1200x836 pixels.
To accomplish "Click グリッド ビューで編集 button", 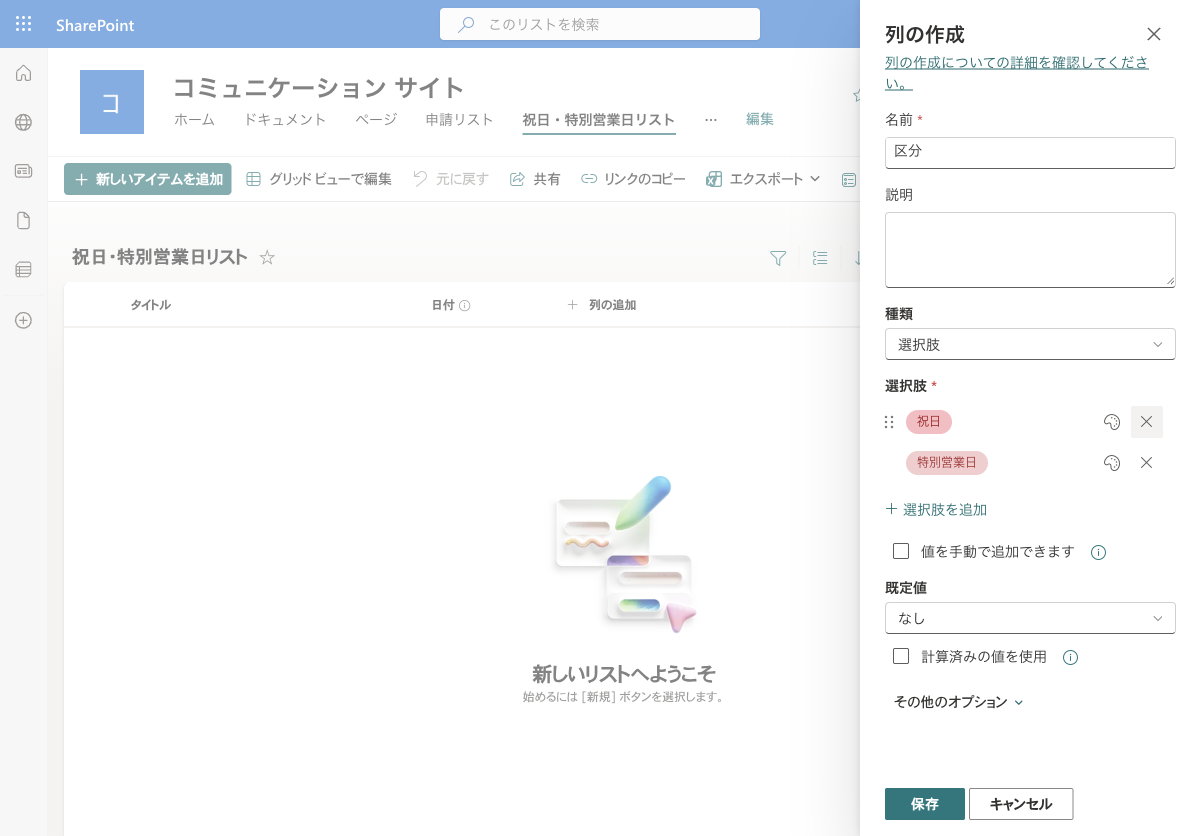I will pyautogui.click(x=319, y=179).
